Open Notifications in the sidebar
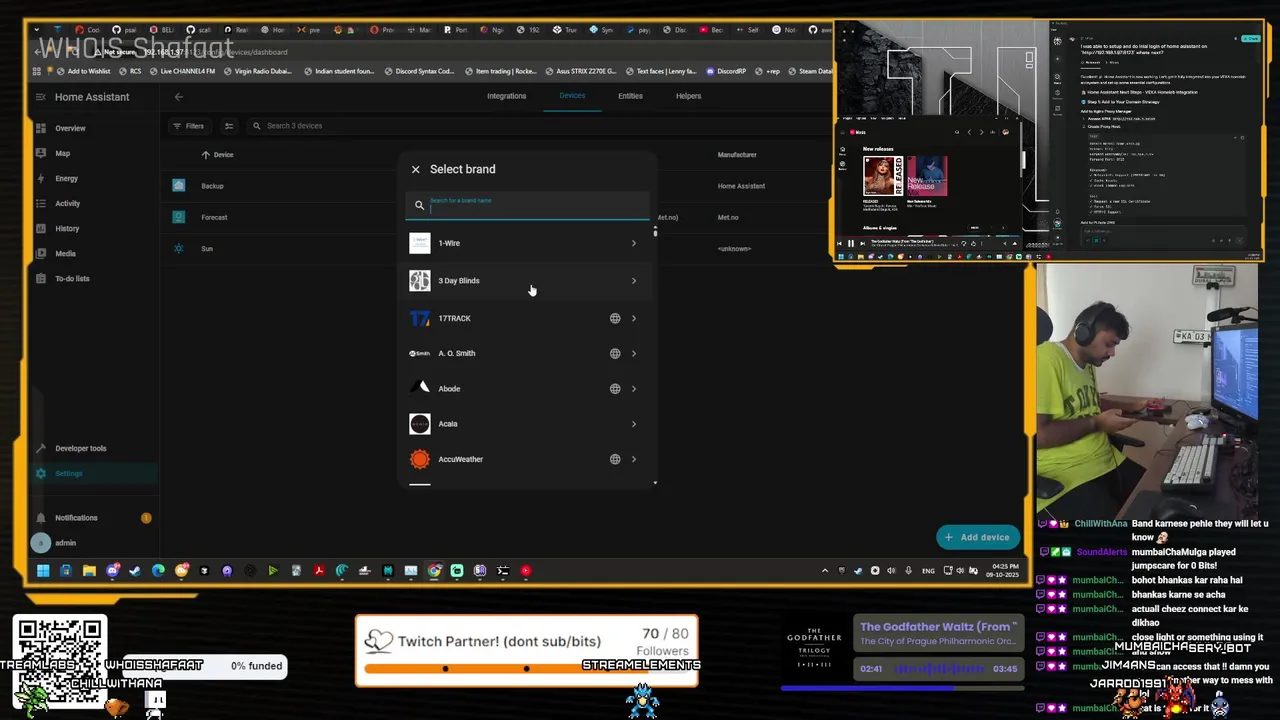 click(94, 518)
